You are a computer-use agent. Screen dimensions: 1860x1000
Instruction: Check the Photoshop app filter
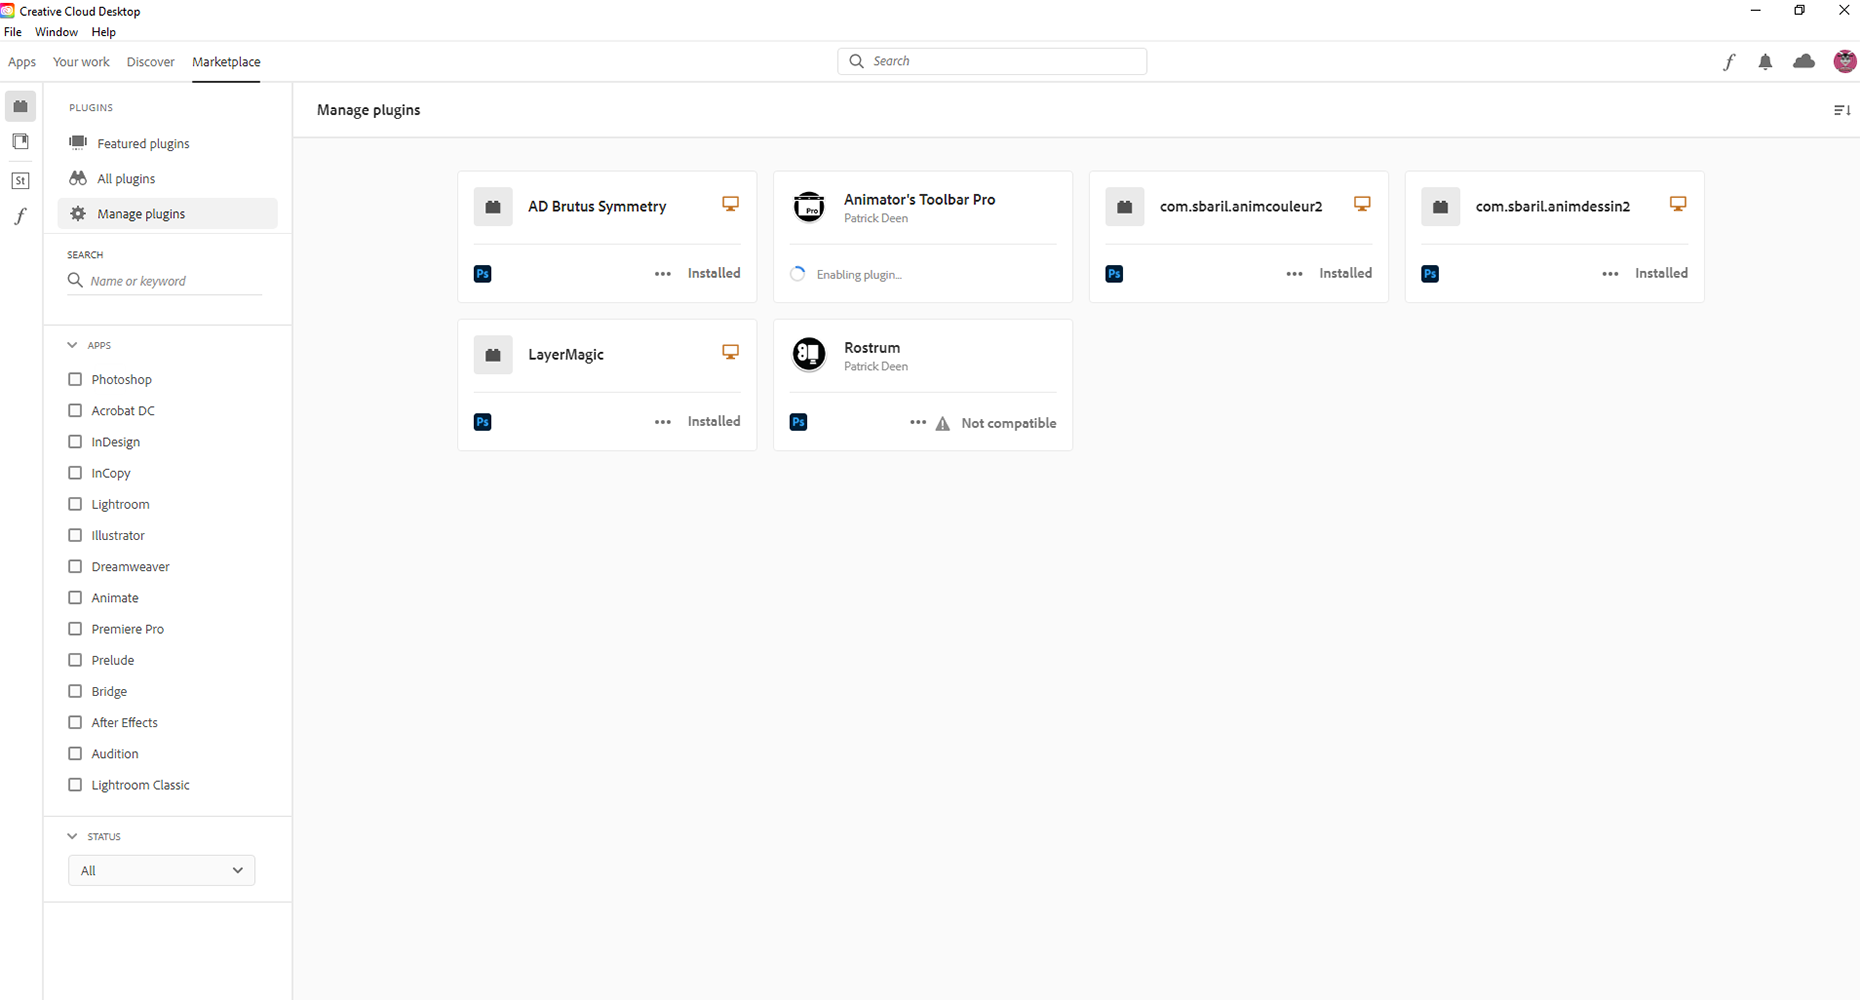click(x=75, y=379)
